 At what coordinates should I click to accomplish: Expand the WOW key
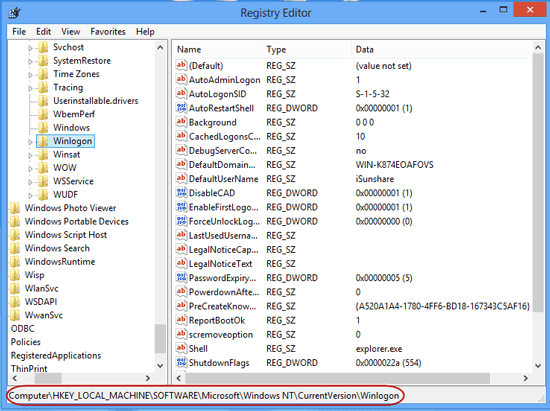point(30,168)
